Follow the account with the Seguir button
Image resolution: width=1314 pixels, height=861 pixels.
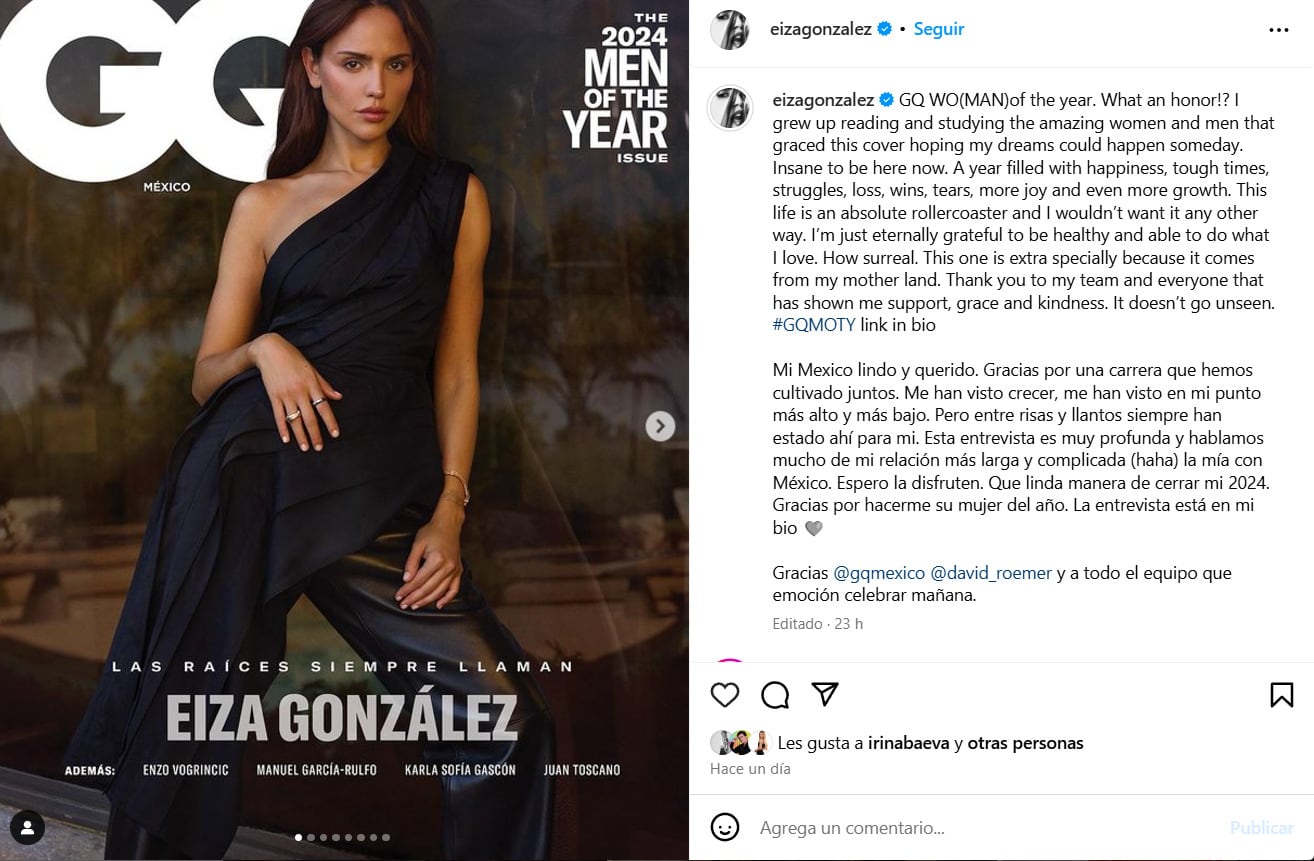point(939,30)
